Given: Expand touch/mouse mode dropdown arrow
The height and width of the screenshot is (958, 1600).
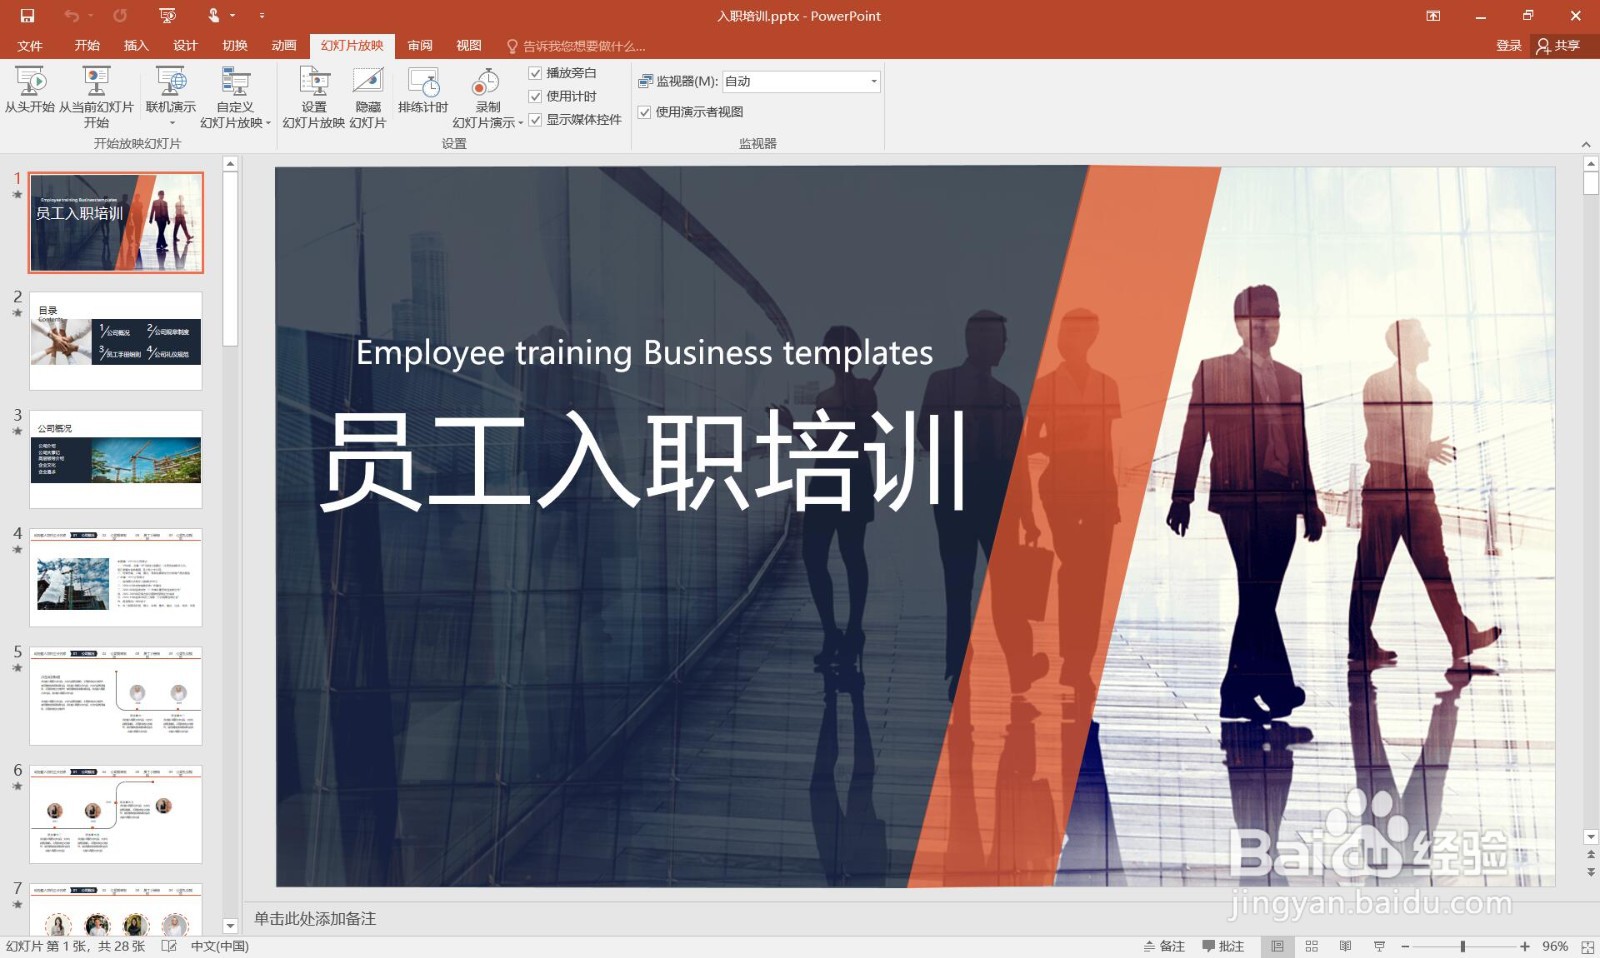Looking at the screenshot, I should point(232,16).
